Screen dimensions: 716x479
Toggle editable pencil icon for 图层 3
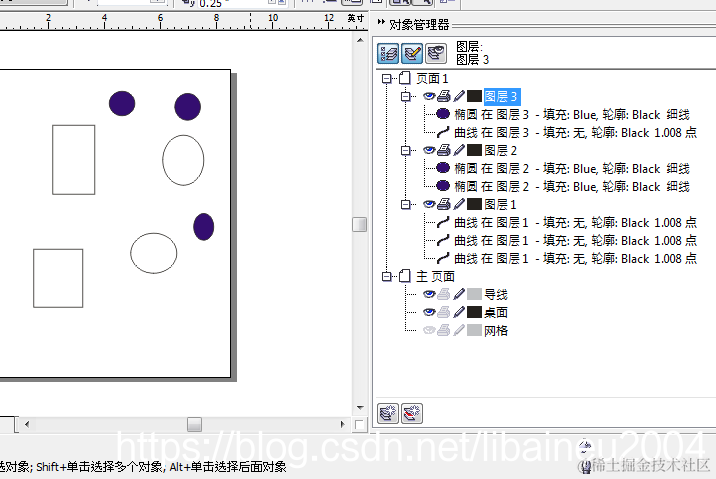click(x=459, y=96)
